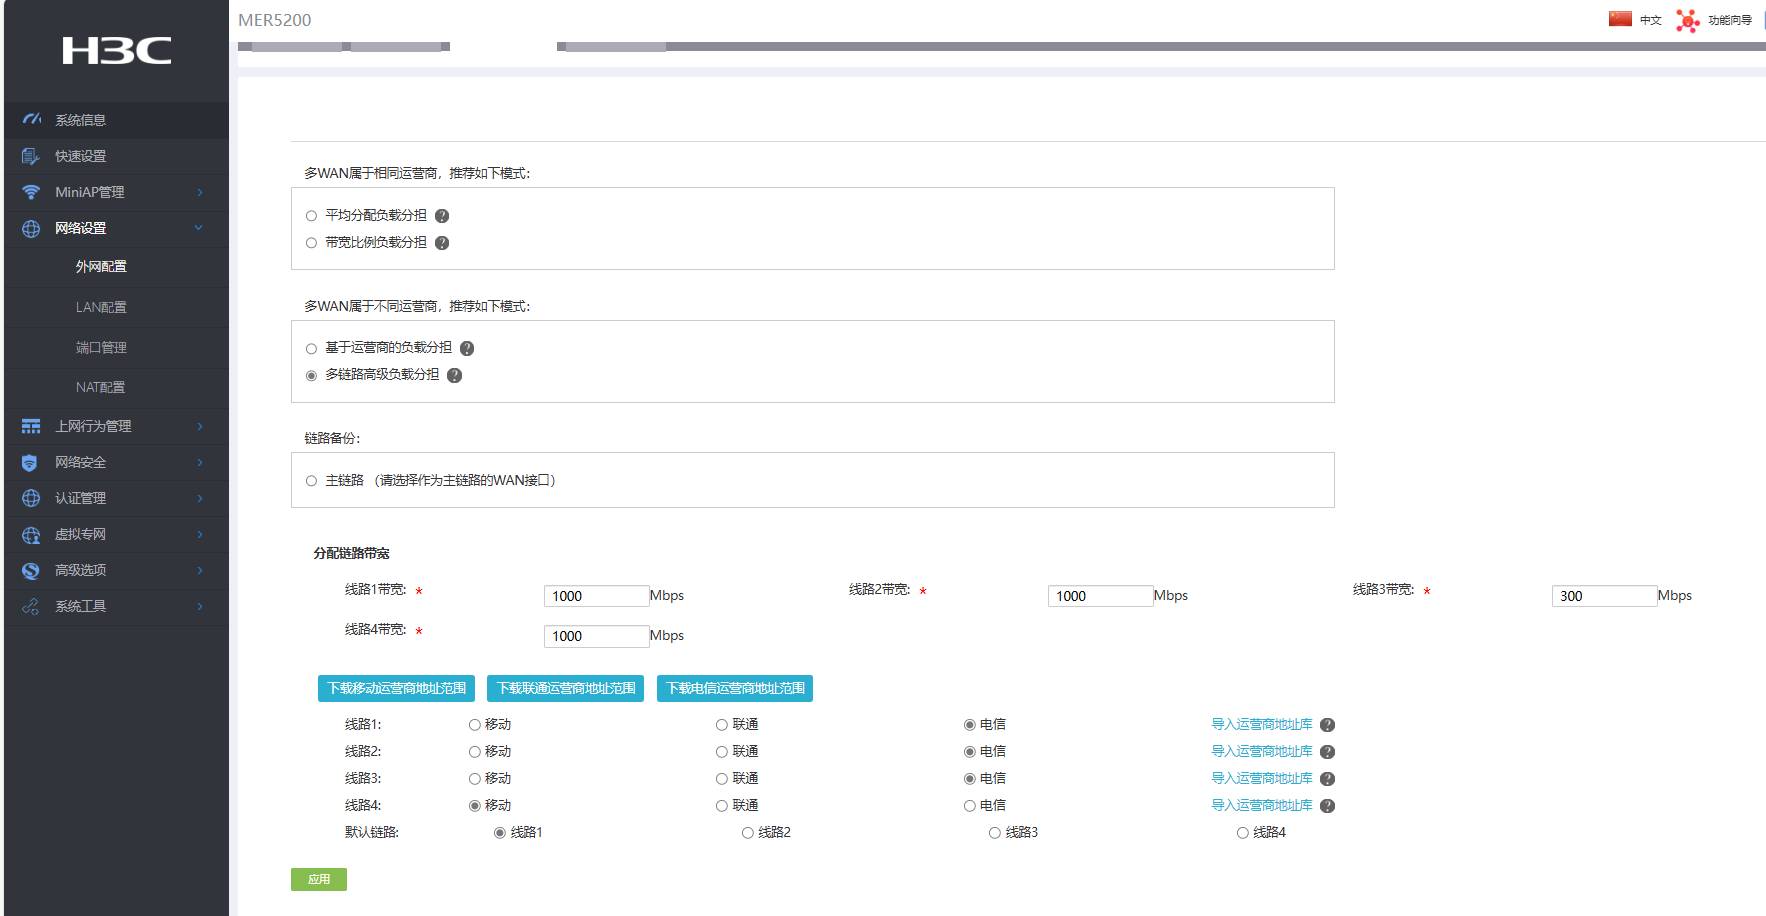Expand the 系统工具 submenu arrow
This screenshot has height=916, width=1766.
pos(200,606)
